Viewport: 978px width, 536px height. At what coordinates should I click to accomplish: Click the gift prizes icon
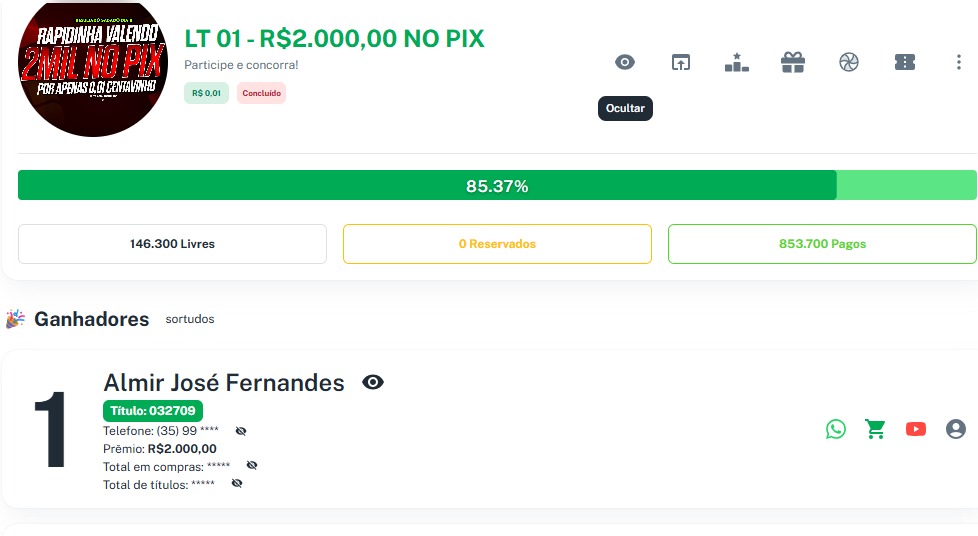(793, 62)
